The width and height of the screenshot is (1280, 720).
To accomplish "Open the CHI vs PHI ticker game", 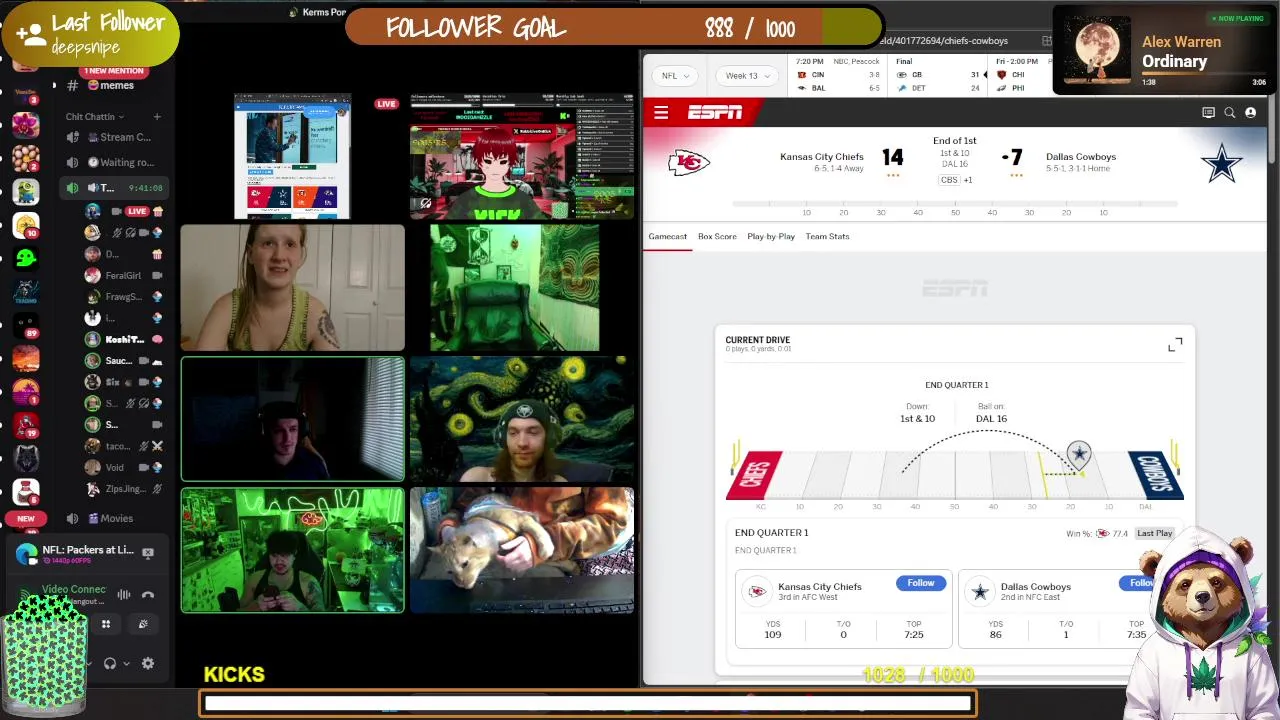I will tap(1020, 76).
